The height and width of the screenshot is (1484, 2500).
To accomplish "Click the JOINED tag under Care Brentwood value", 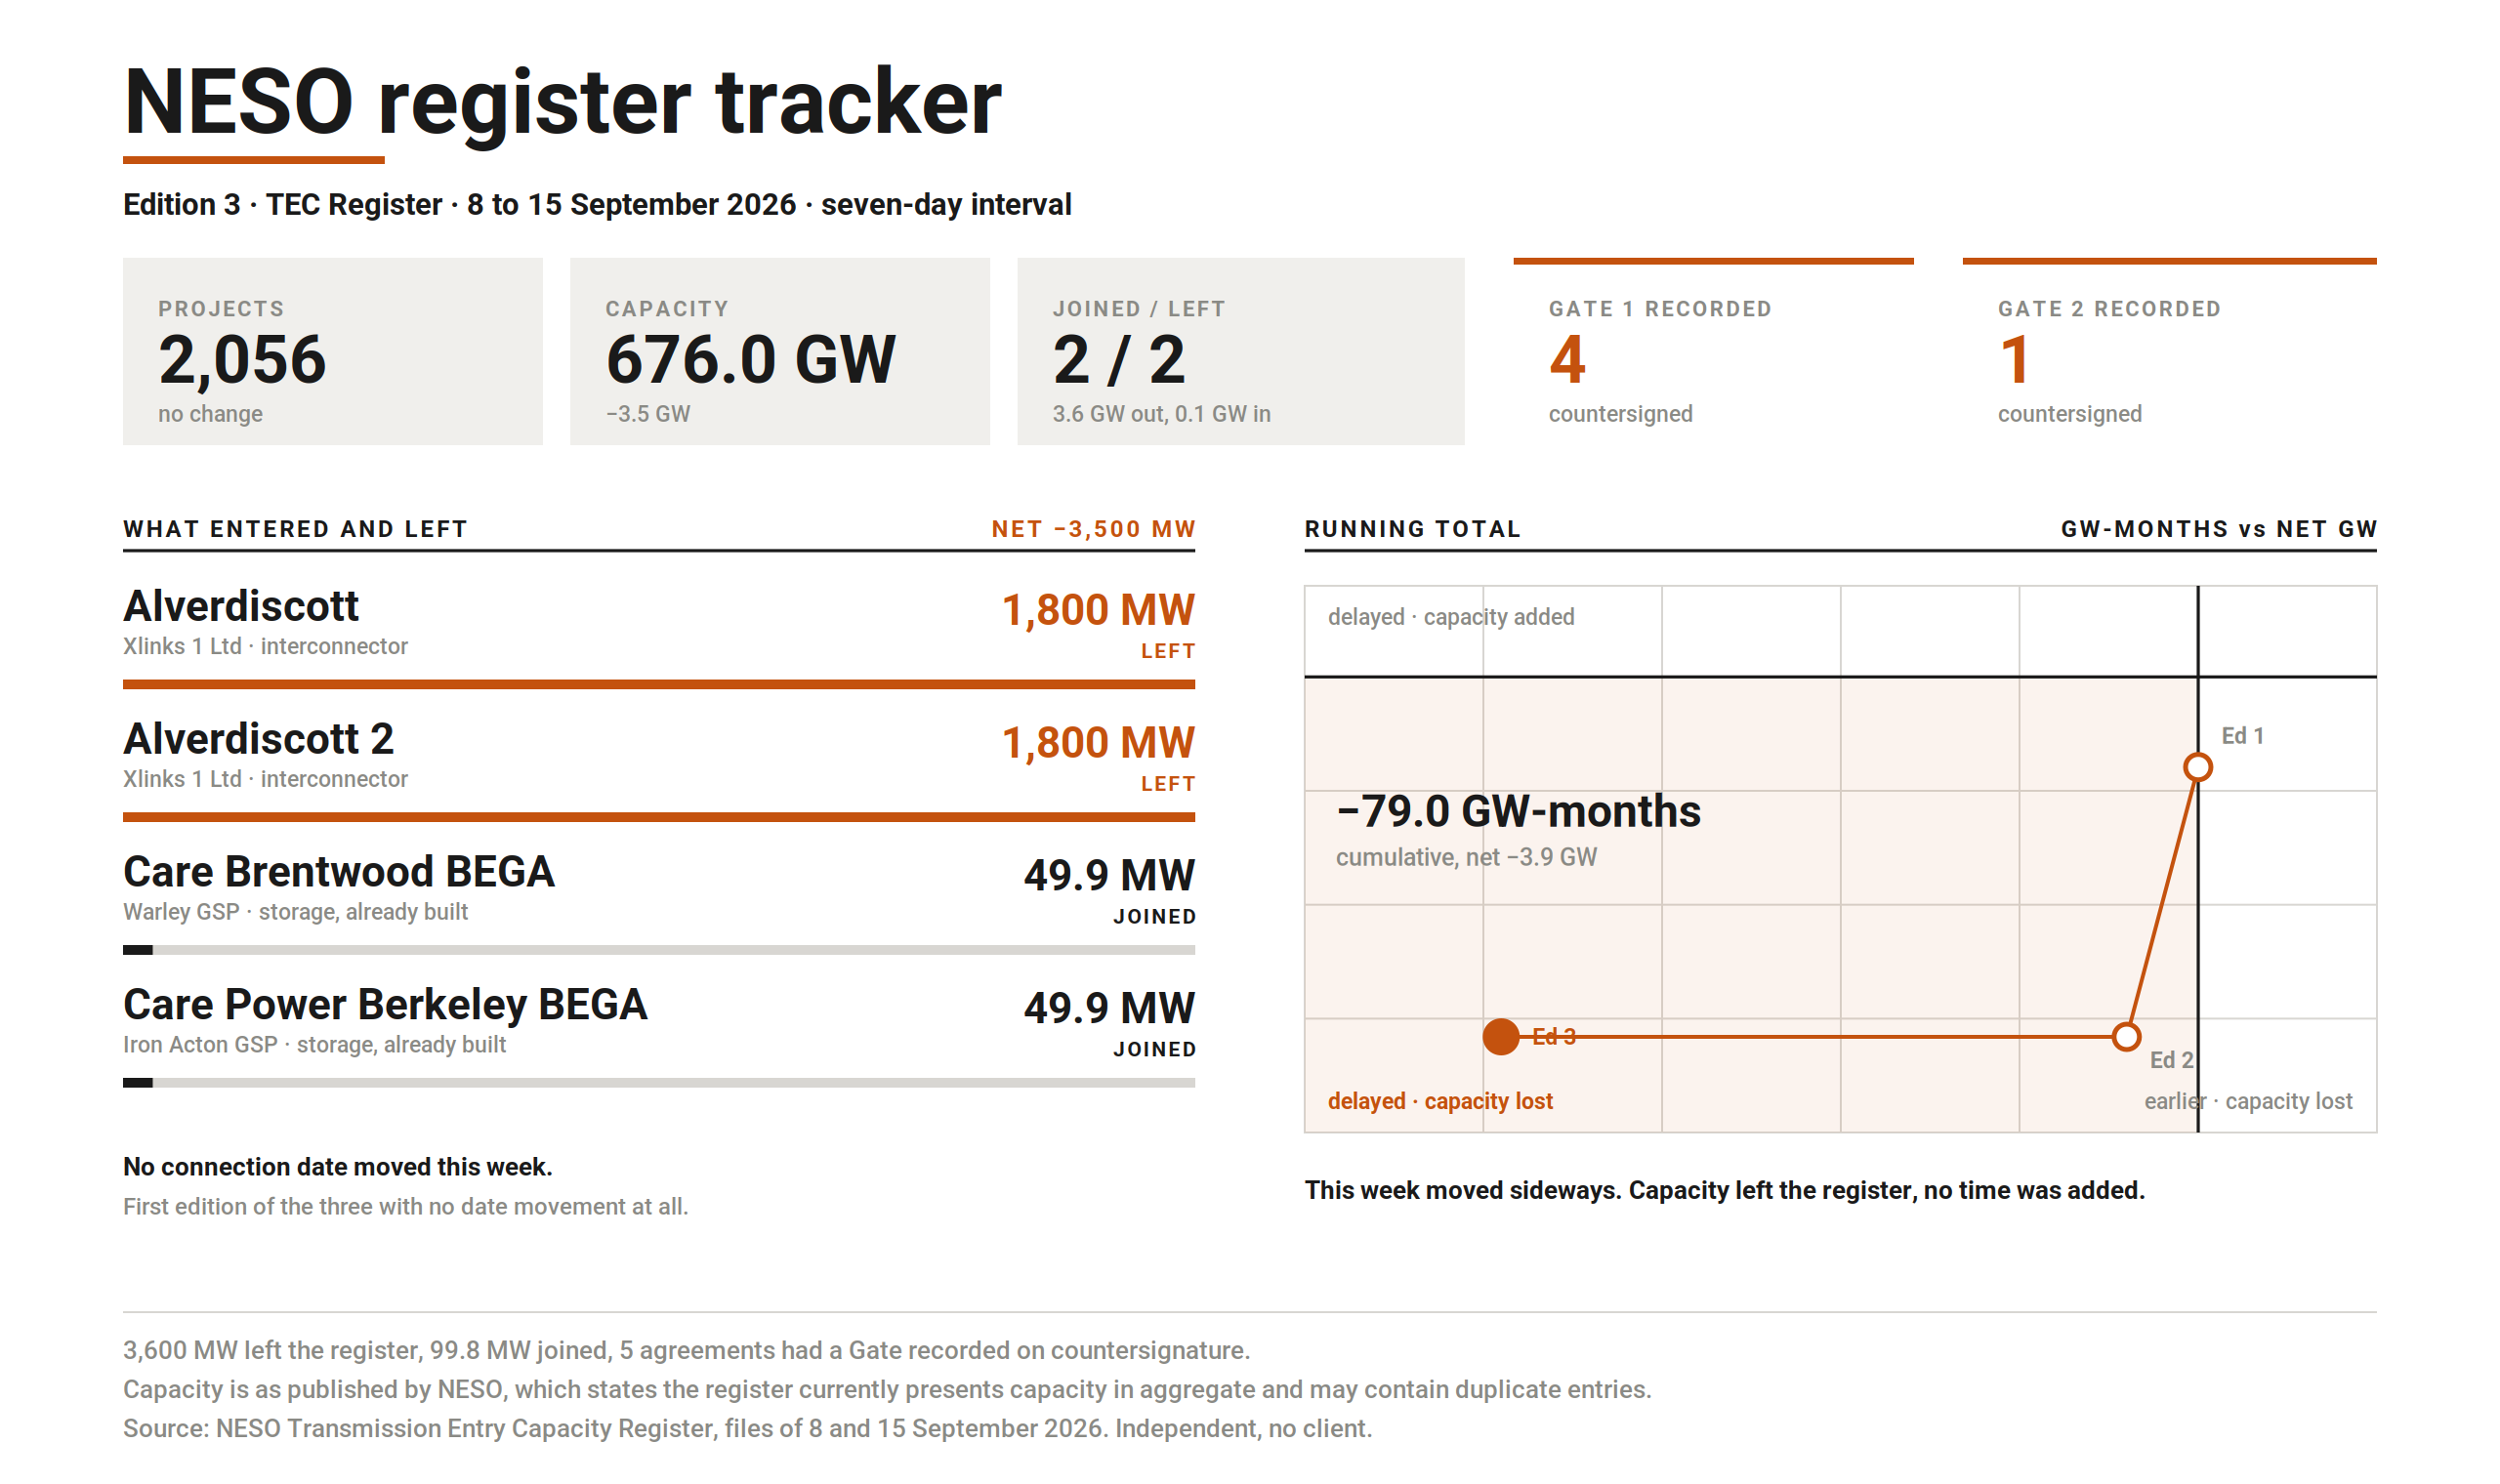I will [1154, 917].
